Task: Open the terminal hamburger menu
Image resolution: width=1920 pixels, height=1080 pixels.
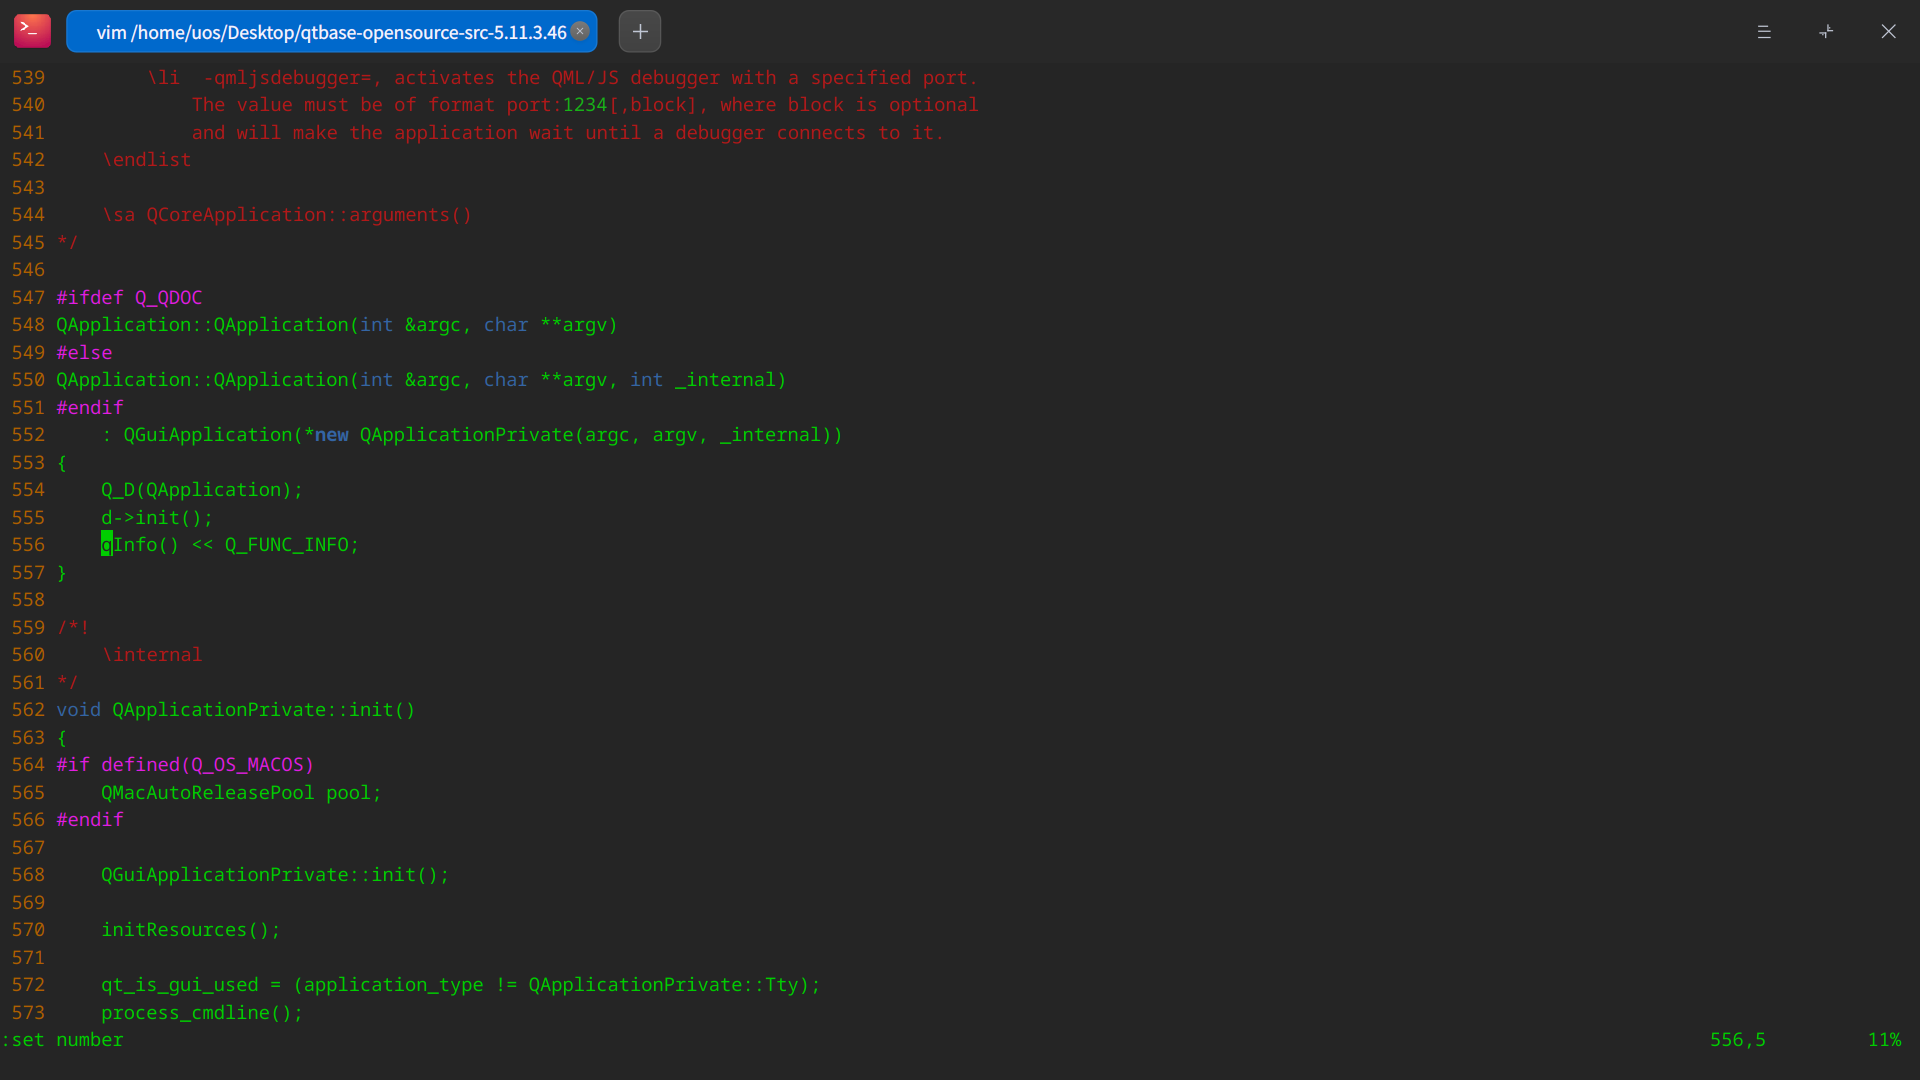Action: tap(1764, 32)
